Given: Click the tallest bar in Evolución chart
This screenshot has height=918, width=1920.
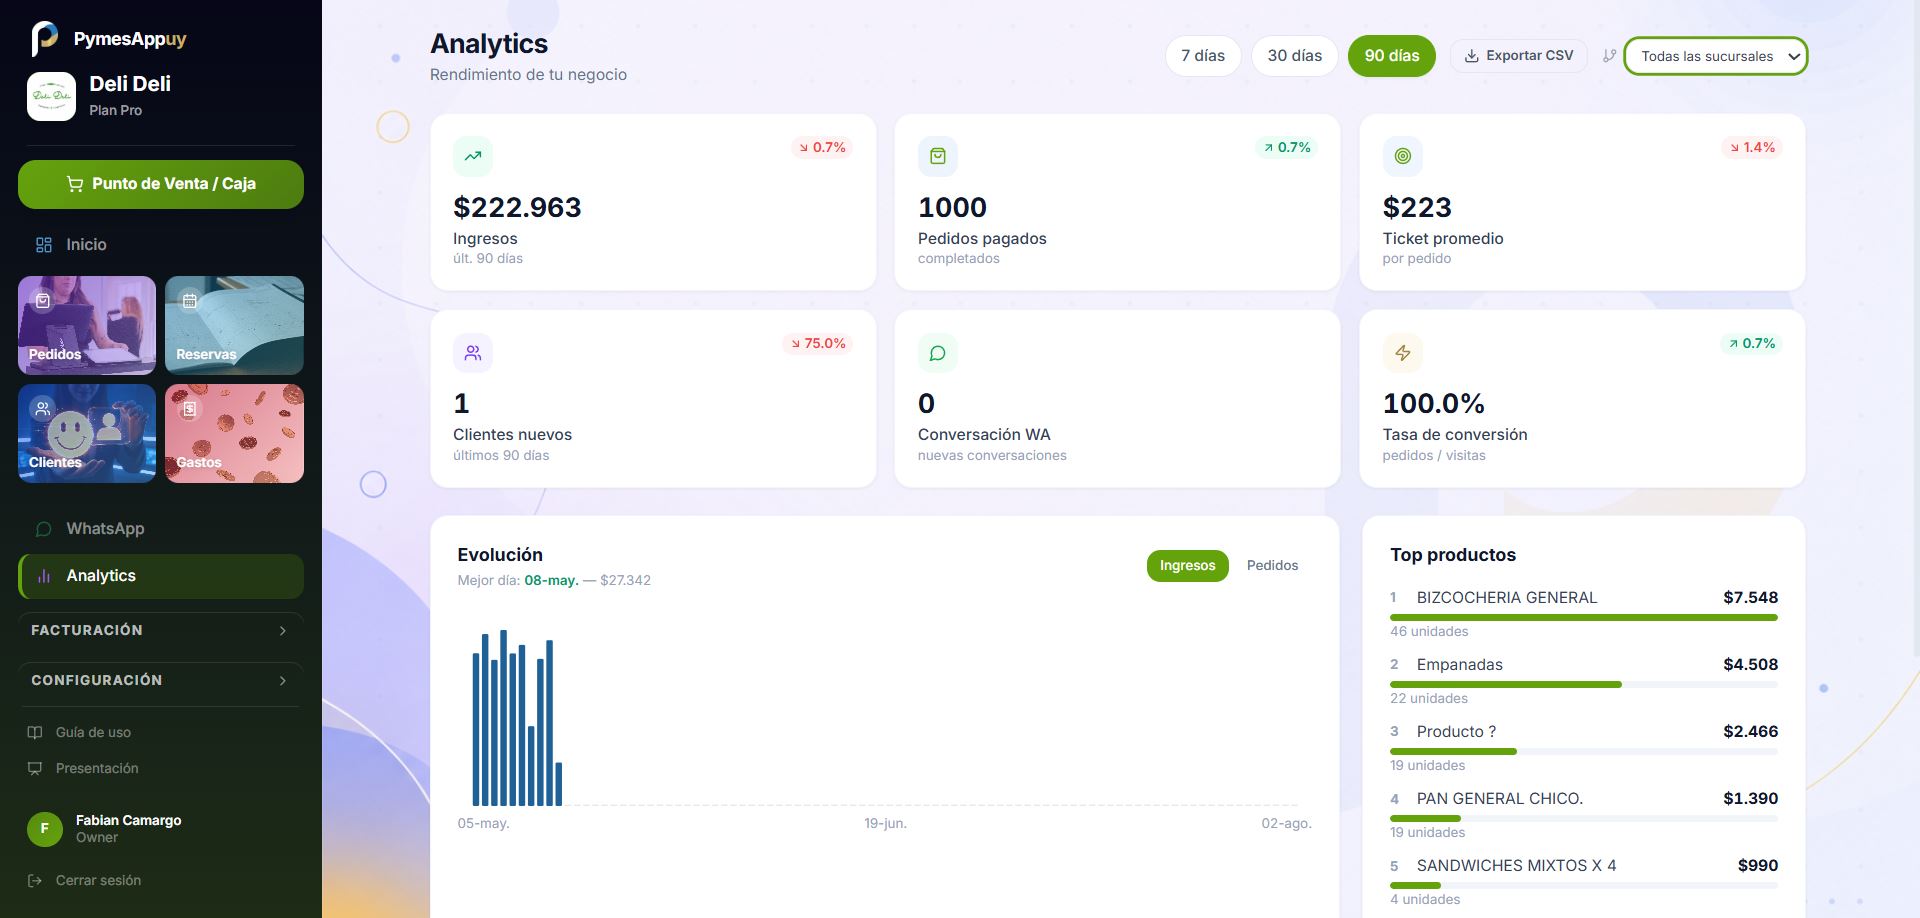Looking at the screenshot, I should [x=504, y=718].
